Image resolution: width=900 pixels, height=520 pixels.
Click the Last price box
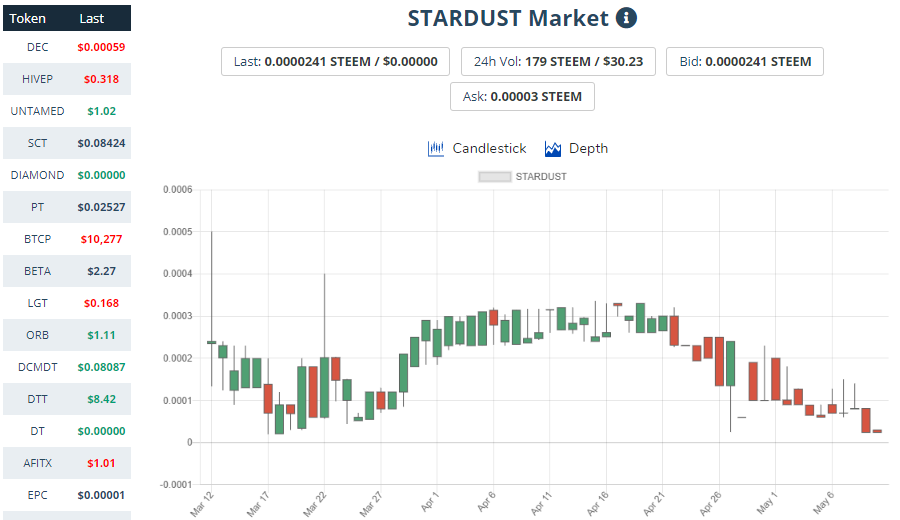coord(335,61)
